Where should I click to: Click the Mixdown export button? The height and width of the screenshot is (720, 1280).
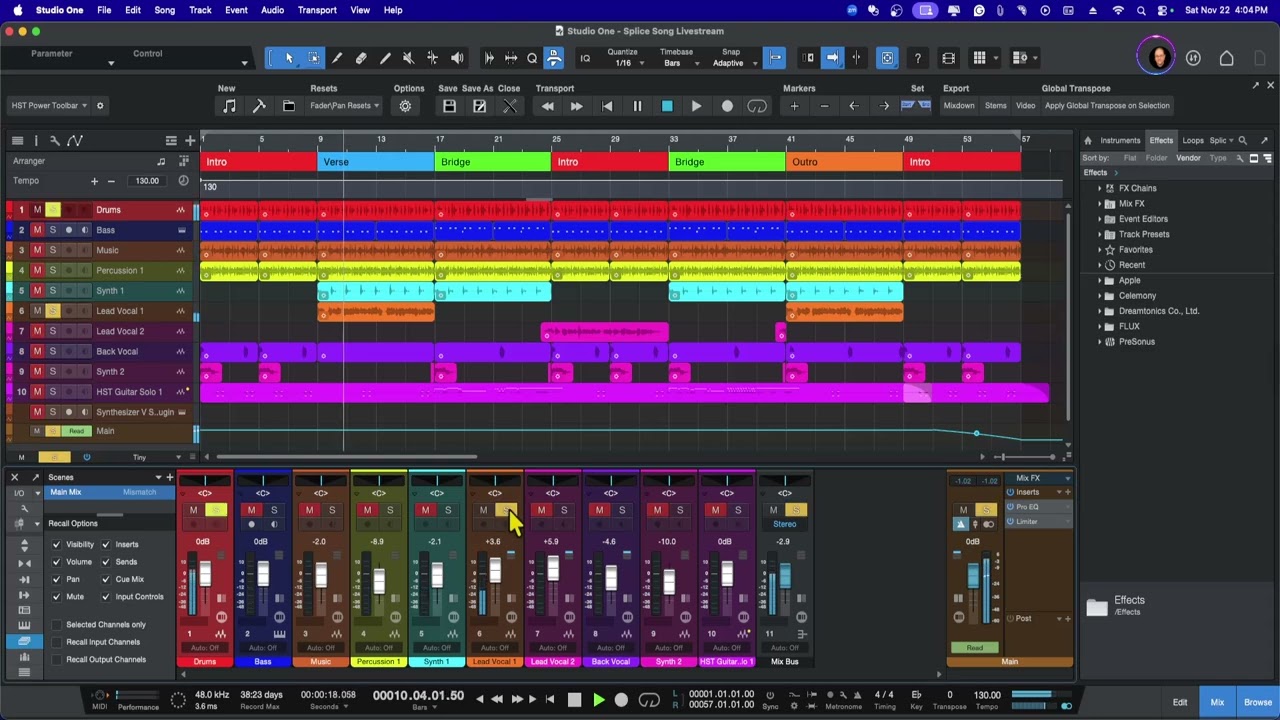pos(959,105)
